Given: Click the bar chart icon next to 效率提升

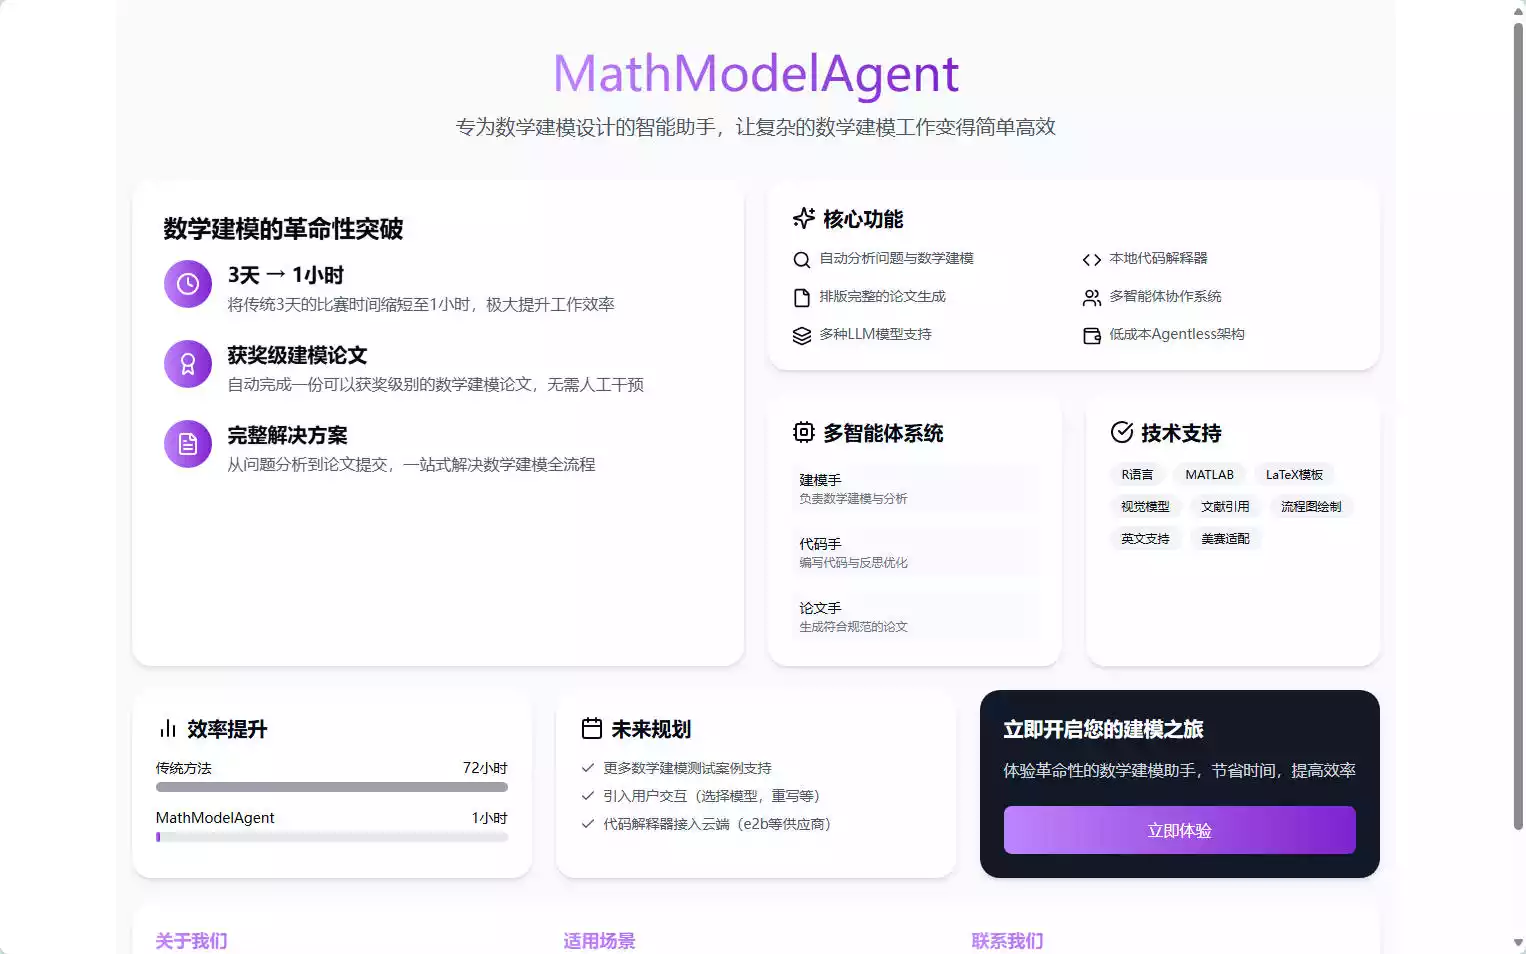Looking at the screenshot, I should click(x=167, y=729).
